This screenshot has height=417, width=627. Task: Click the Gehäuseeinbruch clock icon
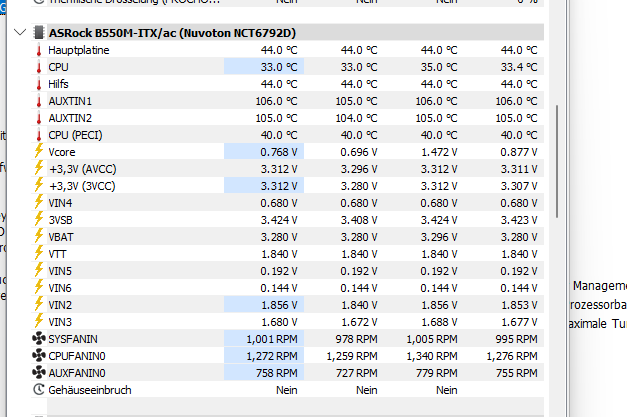click(39, 389)
